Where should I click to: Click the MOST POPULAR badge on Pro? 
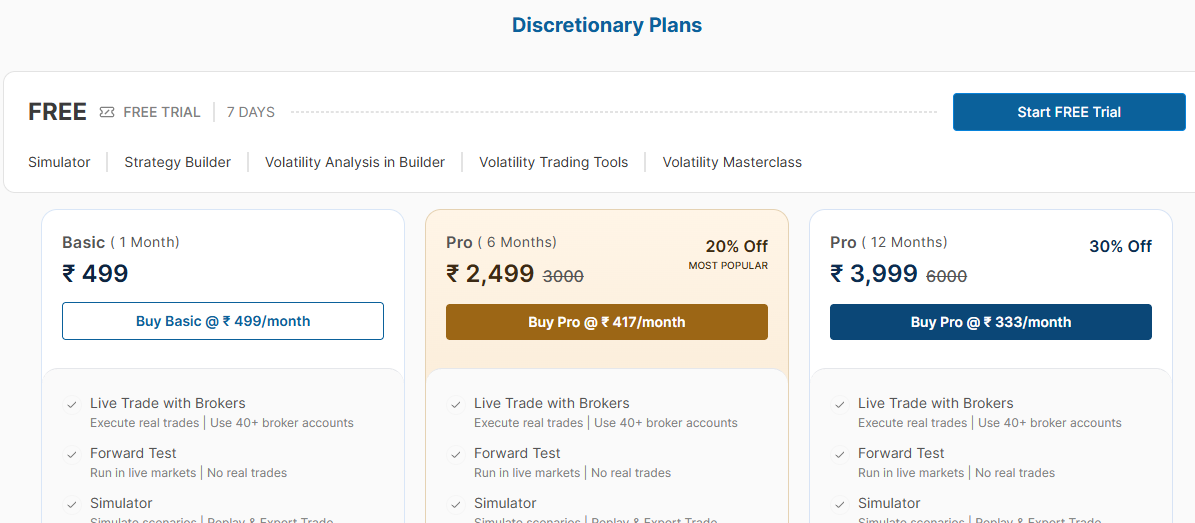coord(728,266)
